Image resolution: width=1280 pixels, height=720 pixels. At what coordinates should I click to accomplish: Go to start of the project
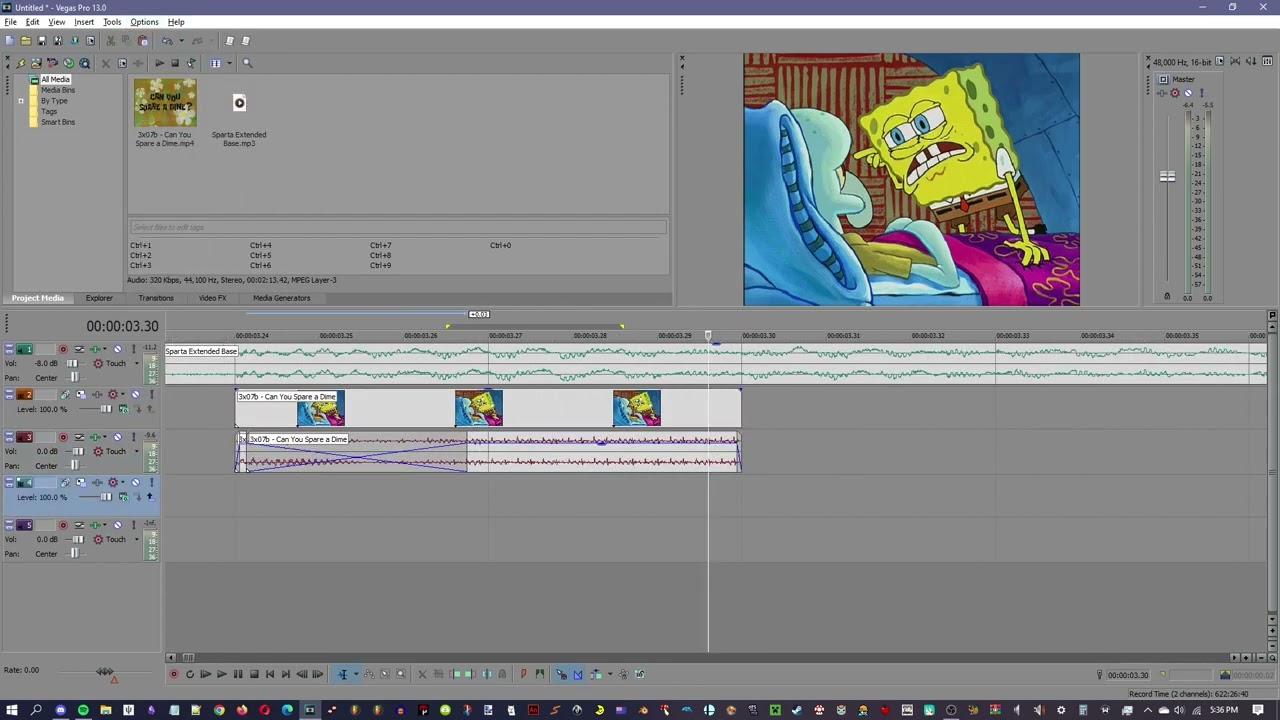pos(269,674)
